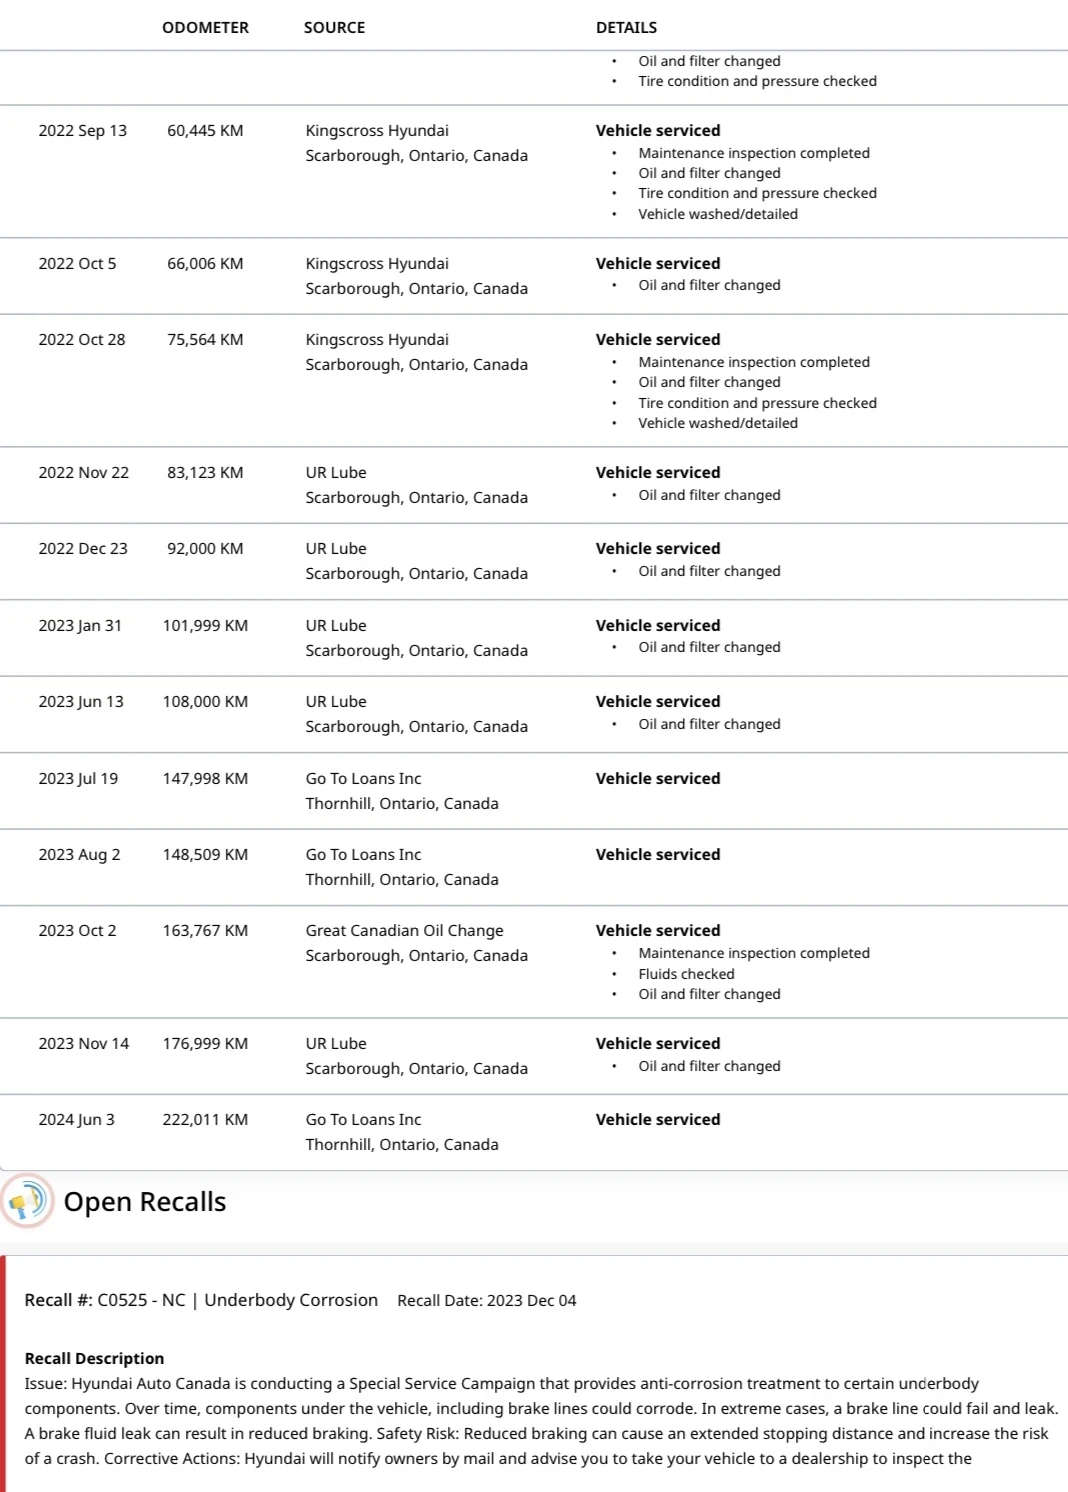Click the Open Recalls megaphone icon
Image resolution: width=1068 pixels, height=1492 pixels.
(27, 1200)
